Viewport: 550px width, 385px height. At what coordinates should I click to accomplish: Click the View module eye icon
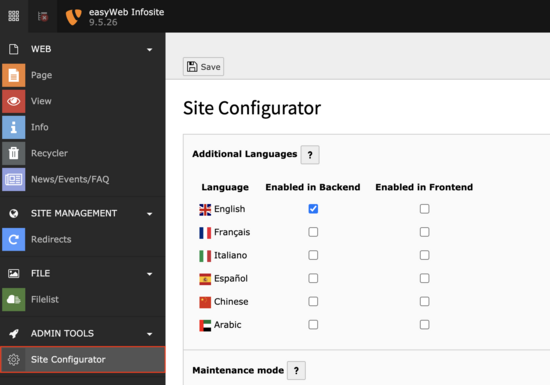click(14, 101)
